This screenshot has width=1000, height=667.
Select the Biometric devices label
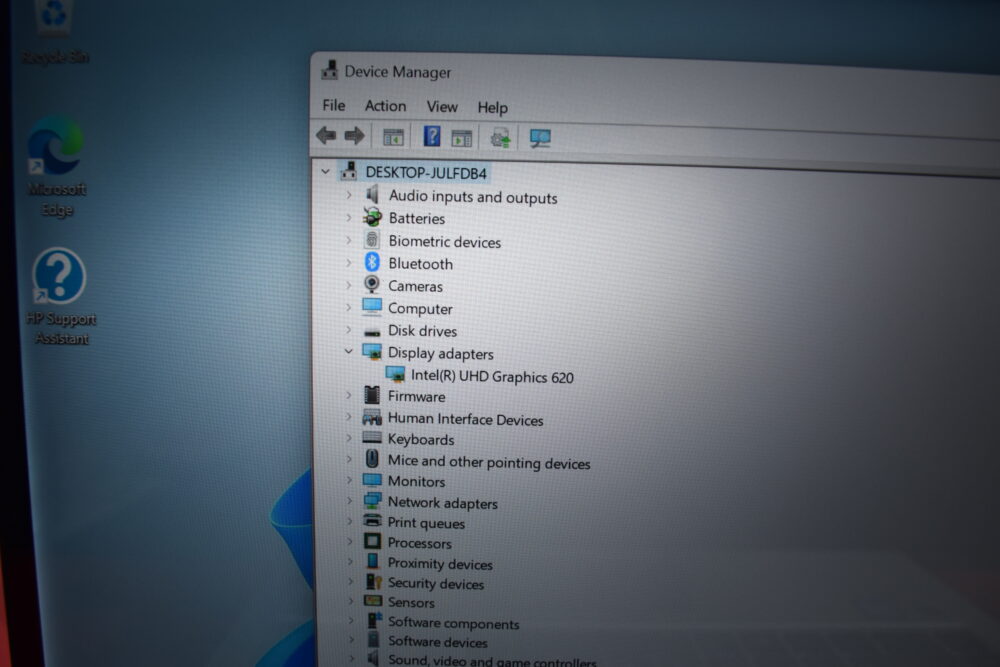point(445,242)
